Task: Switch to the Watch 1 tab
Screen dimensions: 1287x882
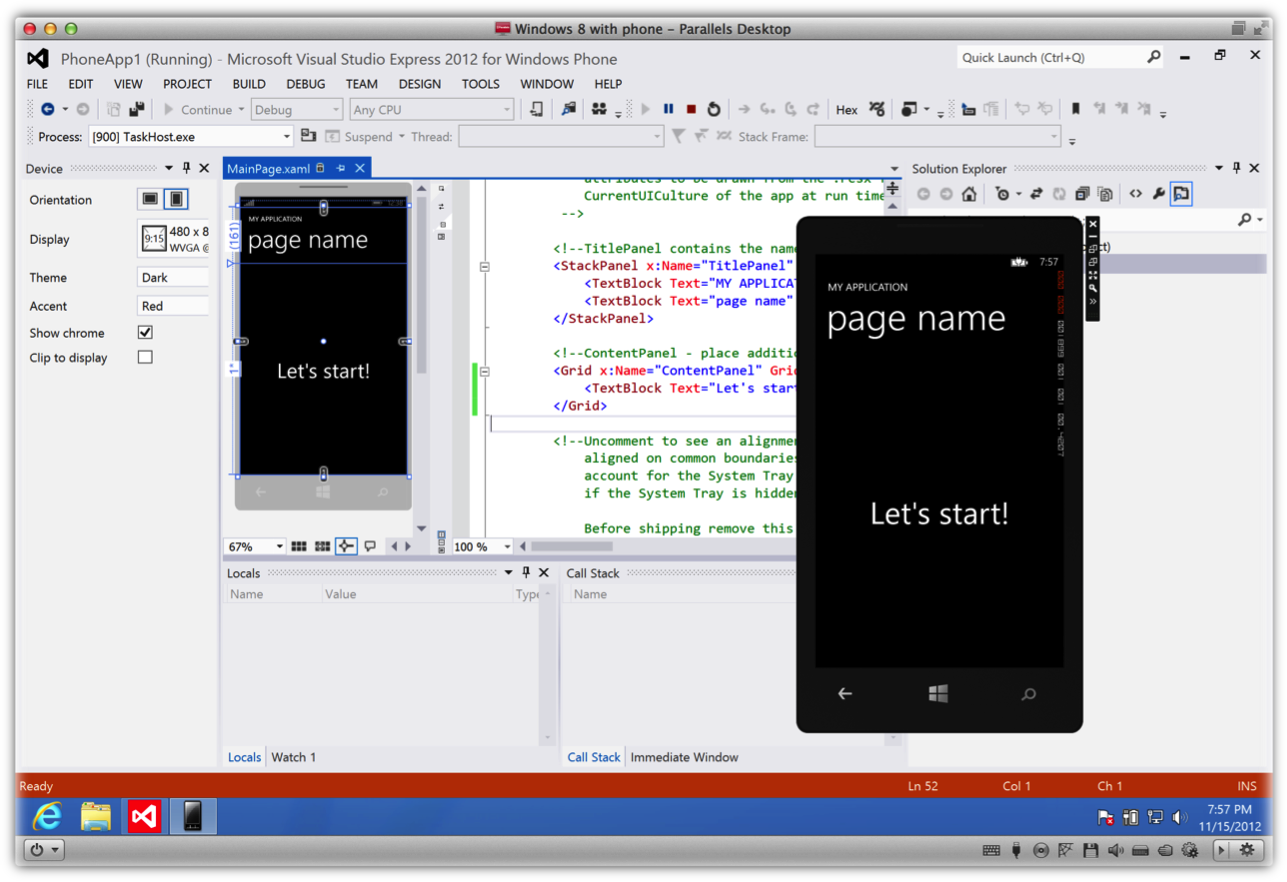Action: [x=293, y=757]
